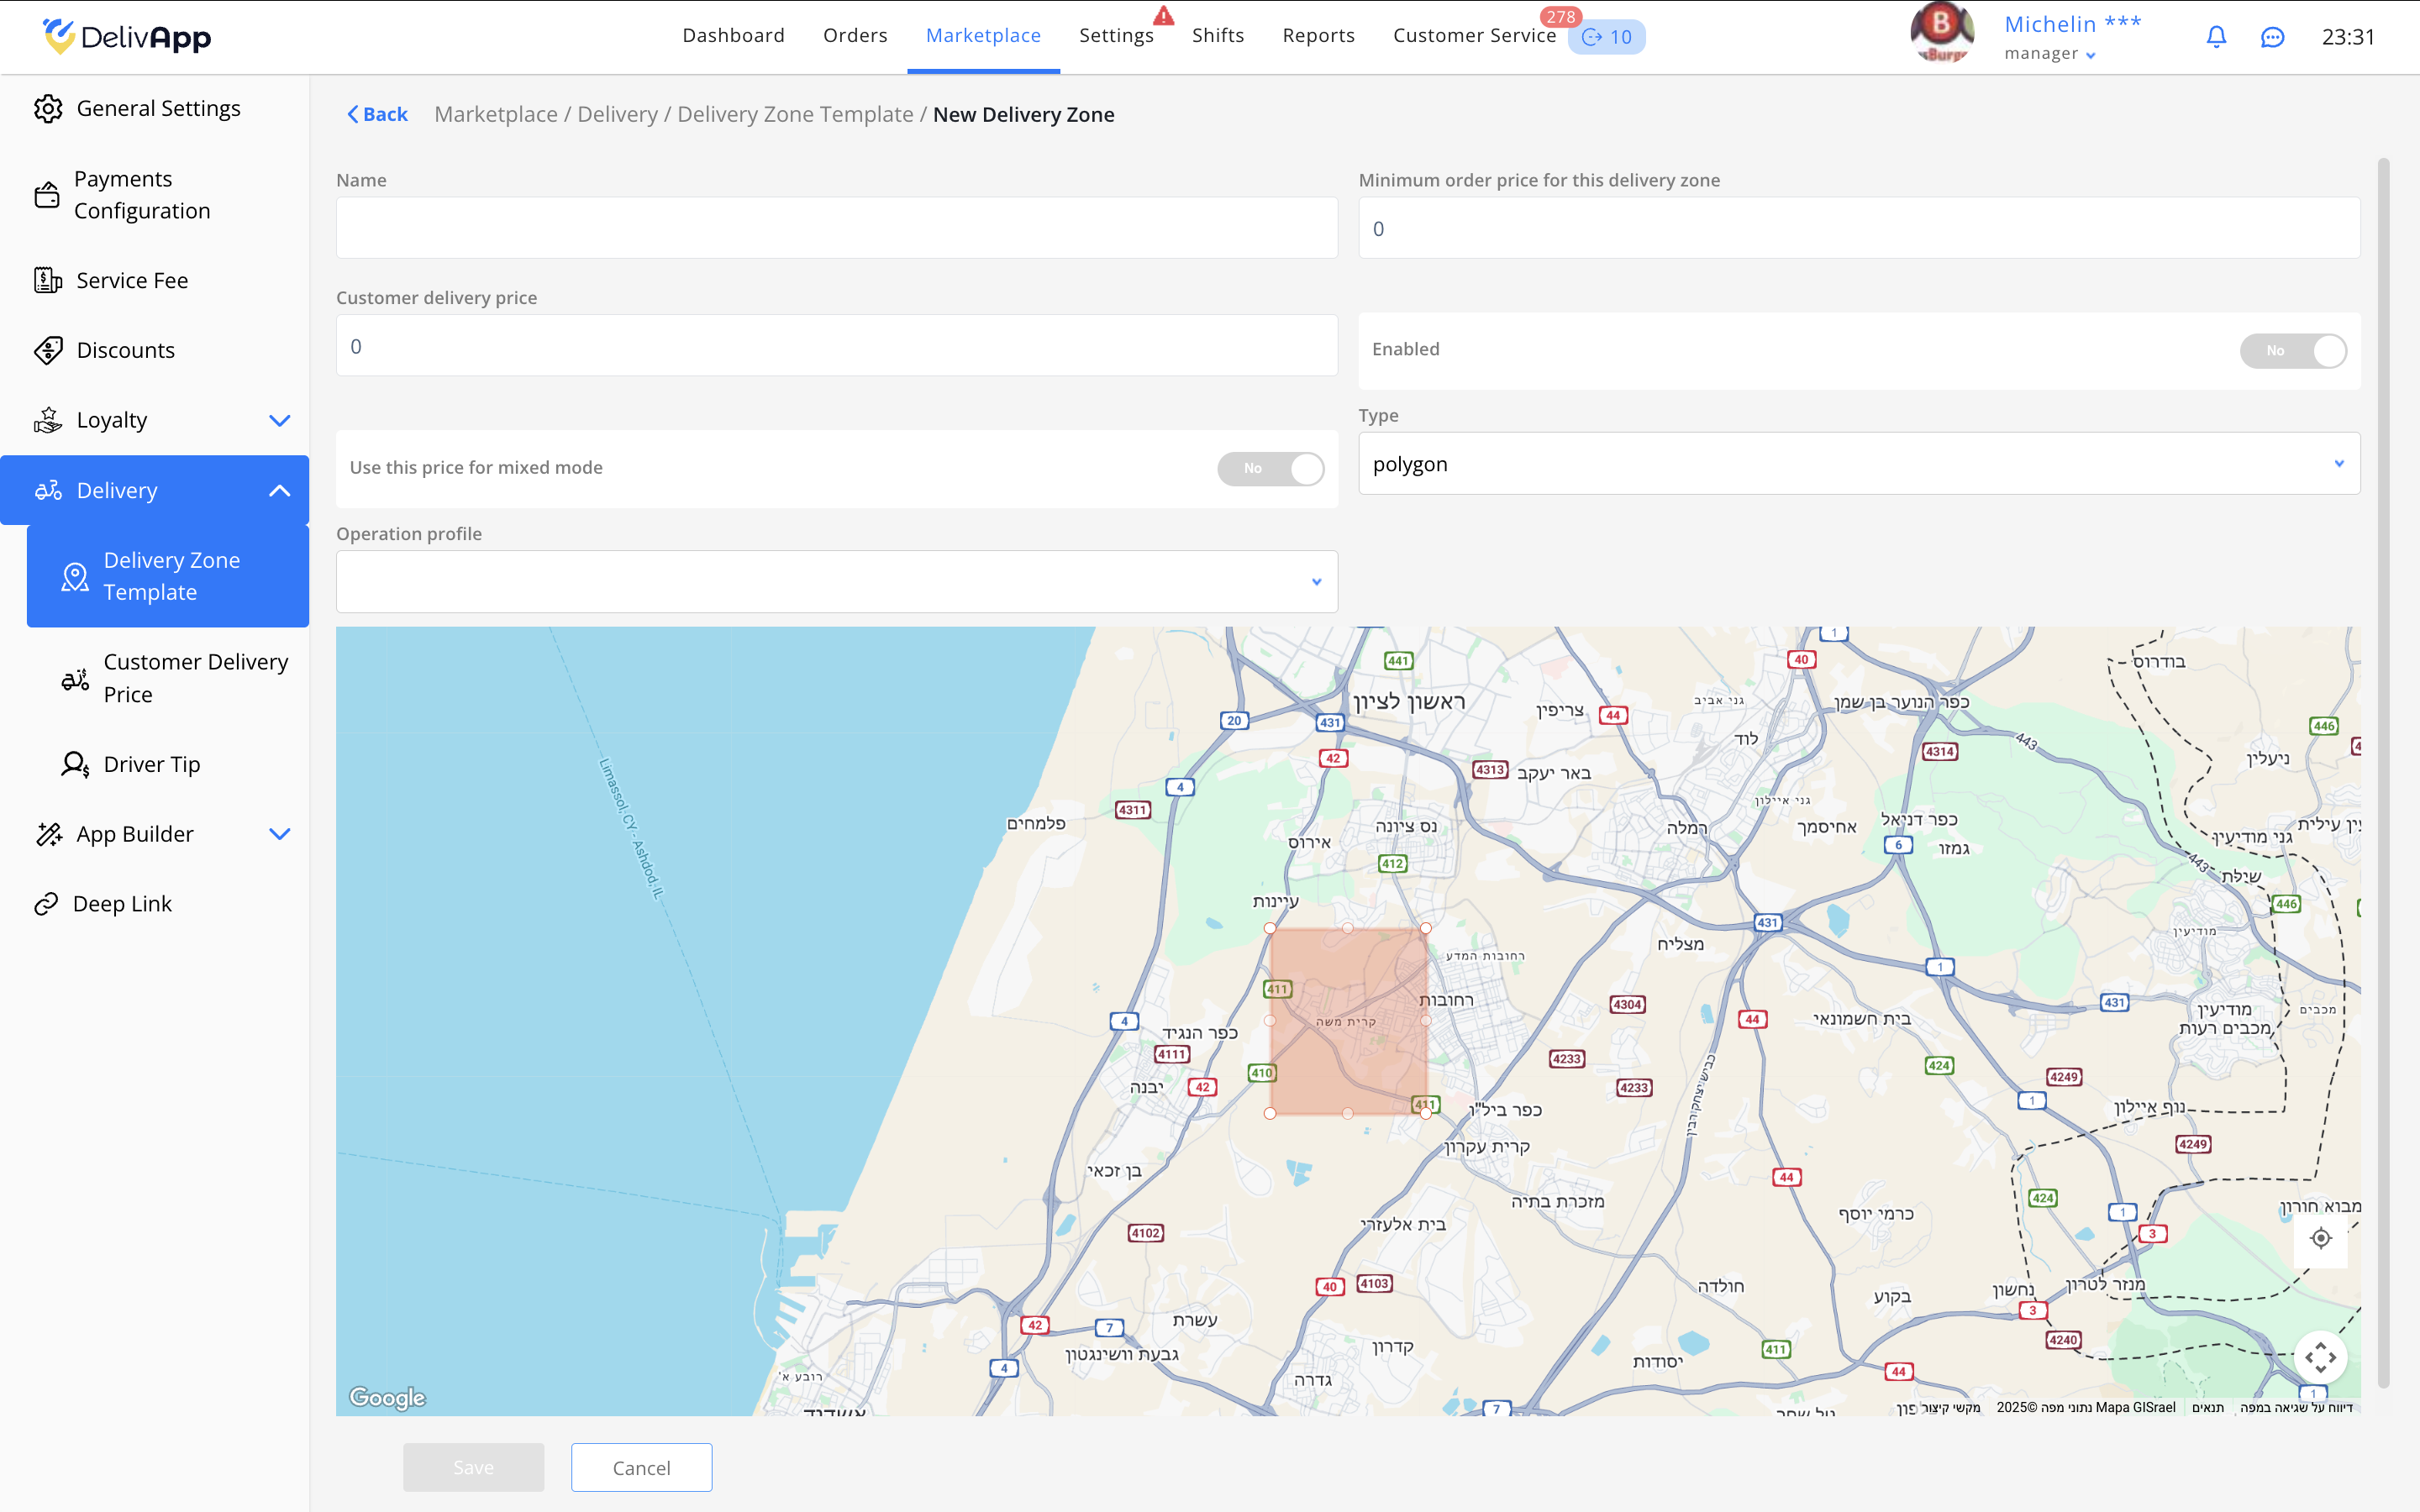The height and width of the screenshot is (1512, 2420).
Task: Open the chat messages icon
Action: (2272, 37)
